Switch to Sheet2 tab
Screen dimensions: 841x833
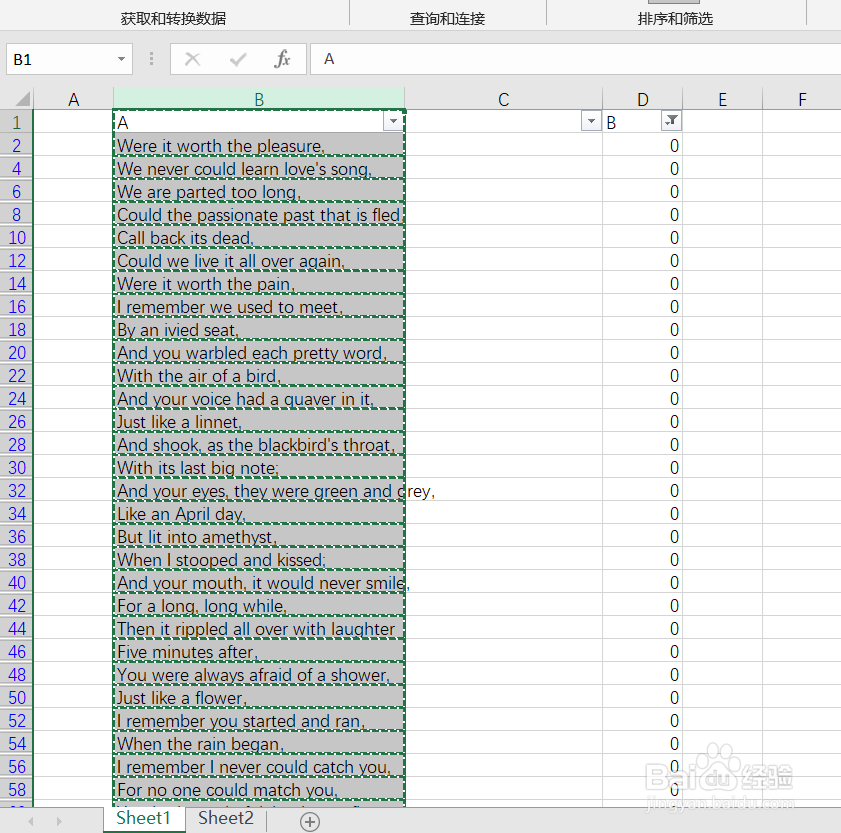click(x=226, y=818)
